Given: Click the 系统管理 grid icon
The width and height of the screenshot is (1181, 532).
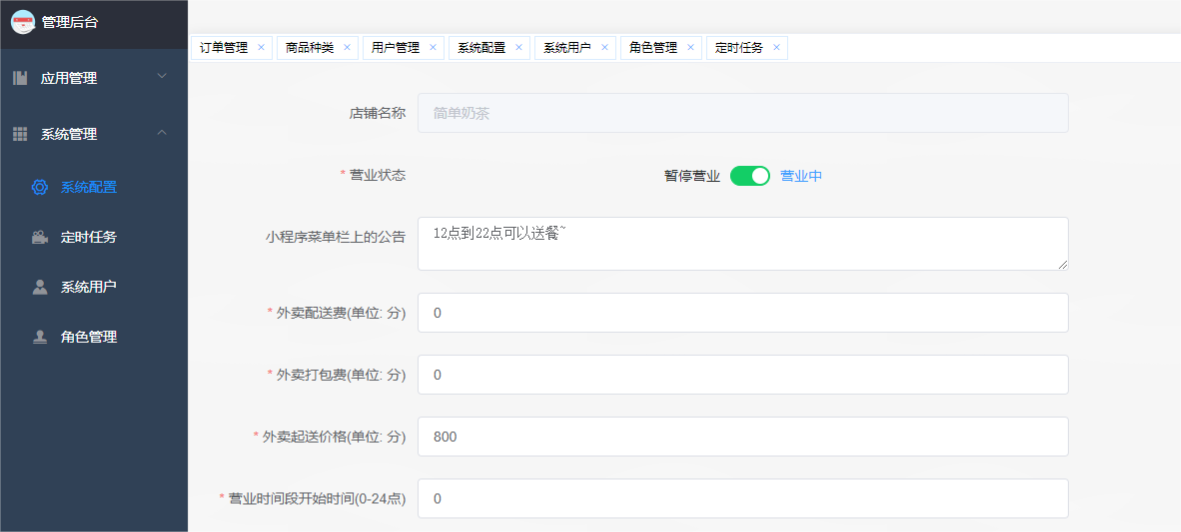Looking at the screenshot, I should pos(20,134).
